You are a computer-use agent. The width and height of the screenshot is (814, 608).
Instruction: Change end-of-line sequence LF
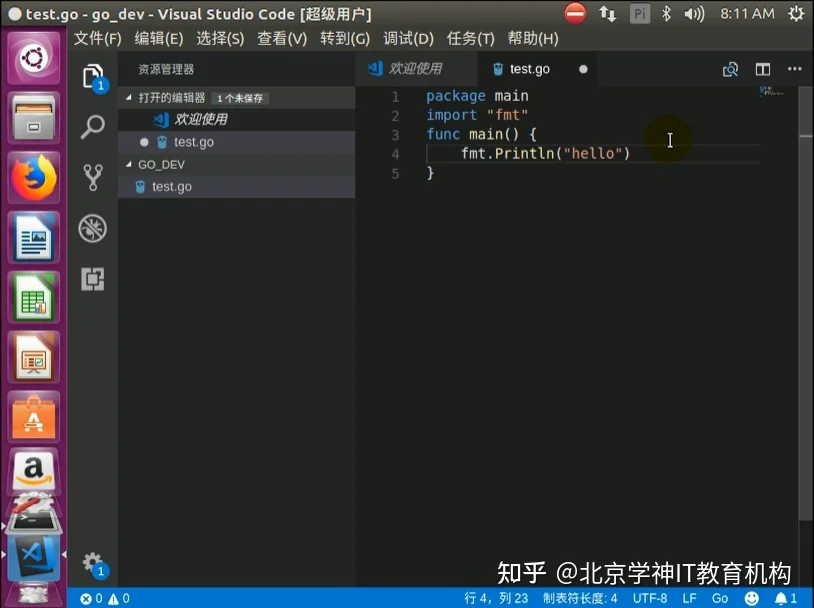[x=689, y=599]
